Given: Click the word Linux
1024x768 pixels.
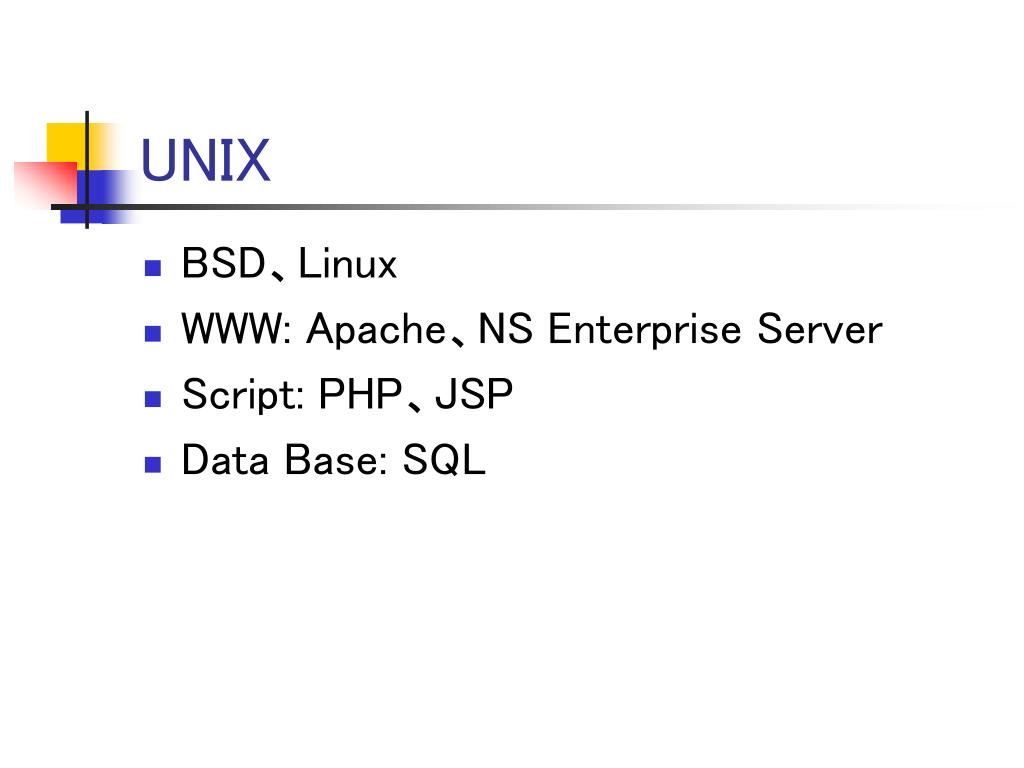Looking at the screenshot, I should point(347,263).
